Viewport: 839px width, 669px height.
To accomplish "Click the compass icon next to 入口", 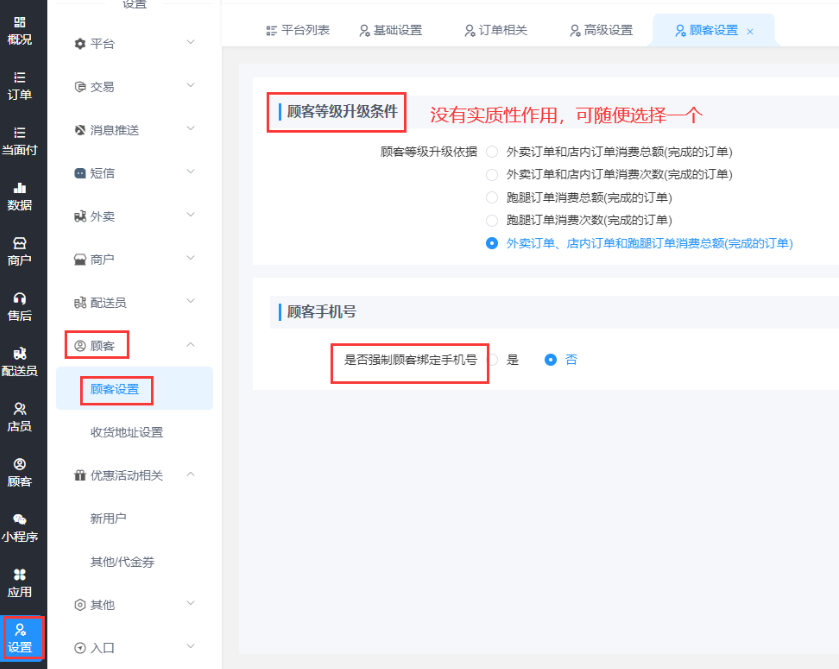I will (x=80, y=648).
